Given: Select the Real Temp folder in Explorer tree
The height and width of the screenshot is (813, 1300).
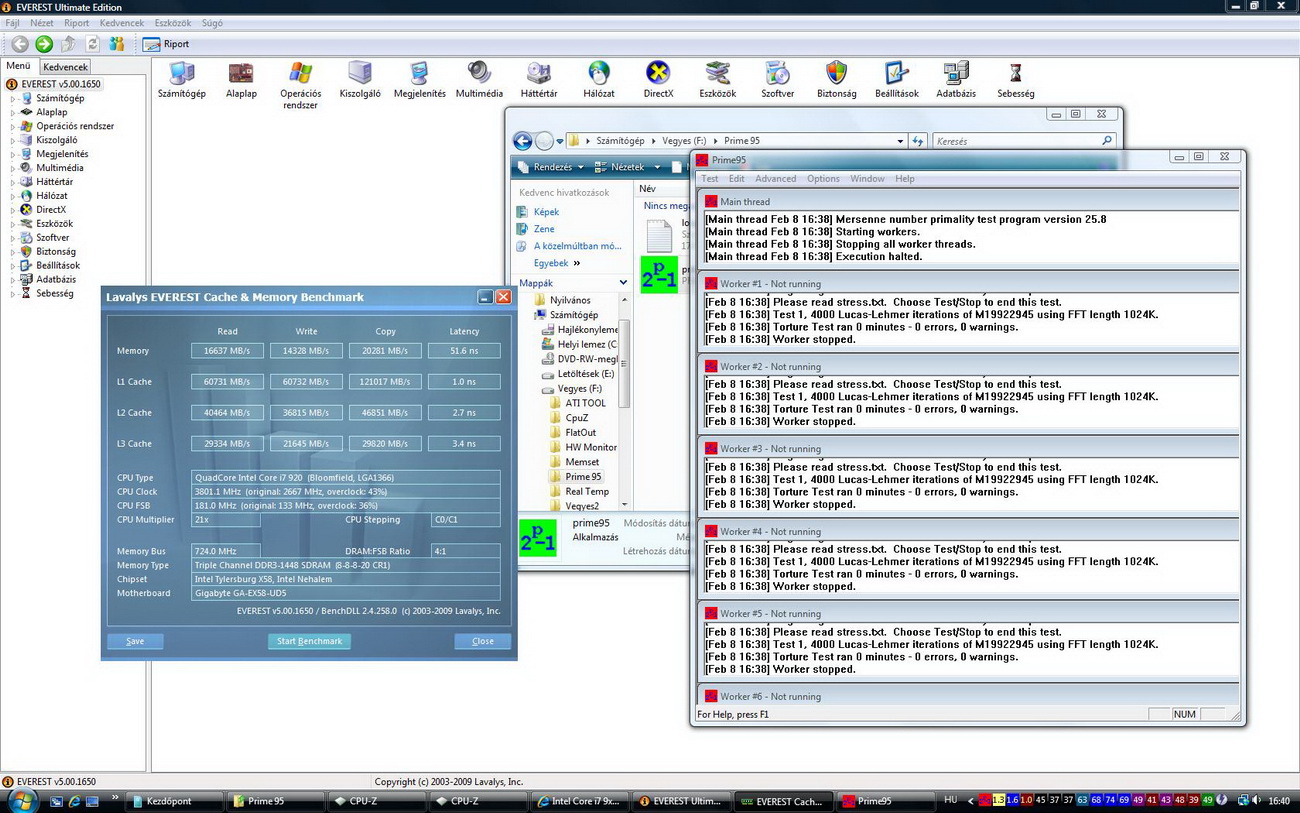Looking at the screenshot, I should [587, 491].
